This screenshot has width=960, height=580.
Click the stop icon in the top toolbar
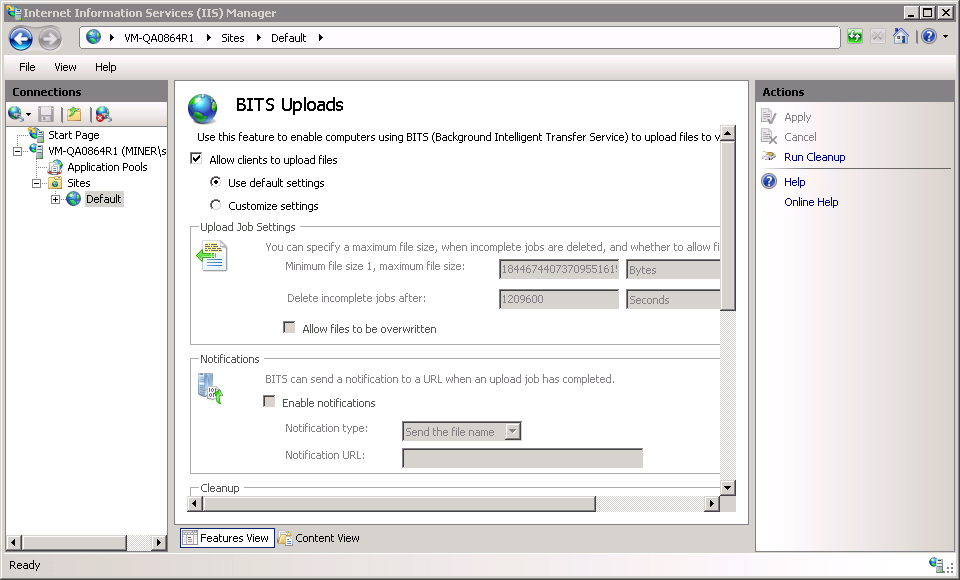(x=877, y=37)
